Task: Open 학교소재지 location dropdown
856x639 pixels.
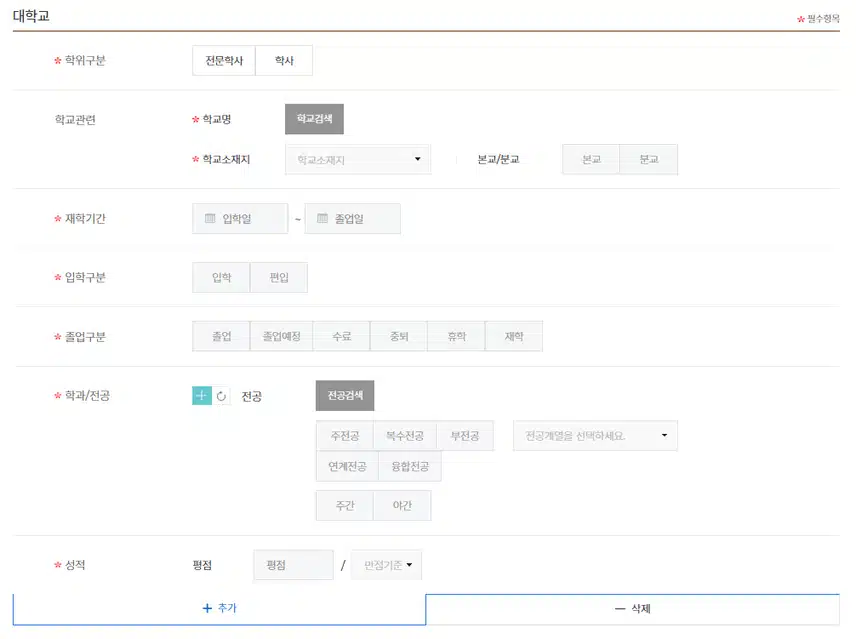Action: [x=358, y=159]
